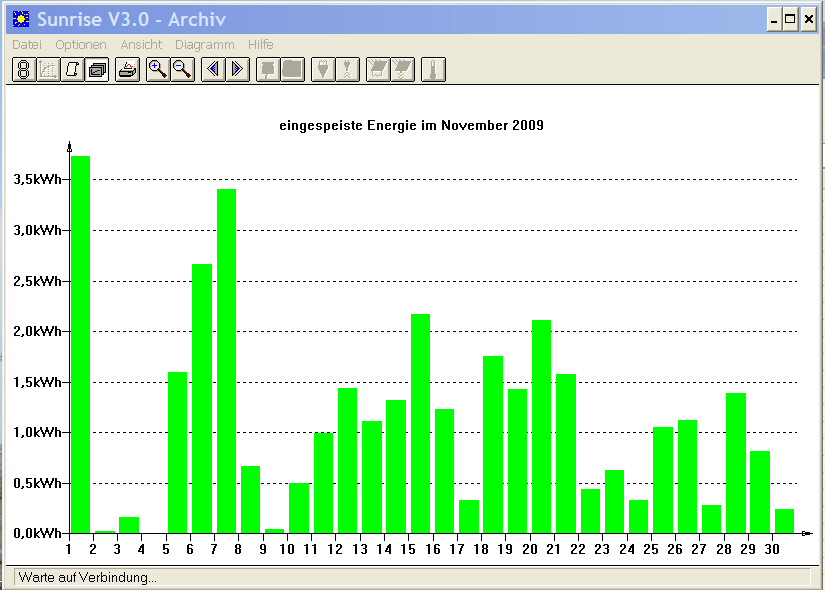Zoom in with the plus magnifier
This screenshot has width=825, height=590.
(158, 69)
